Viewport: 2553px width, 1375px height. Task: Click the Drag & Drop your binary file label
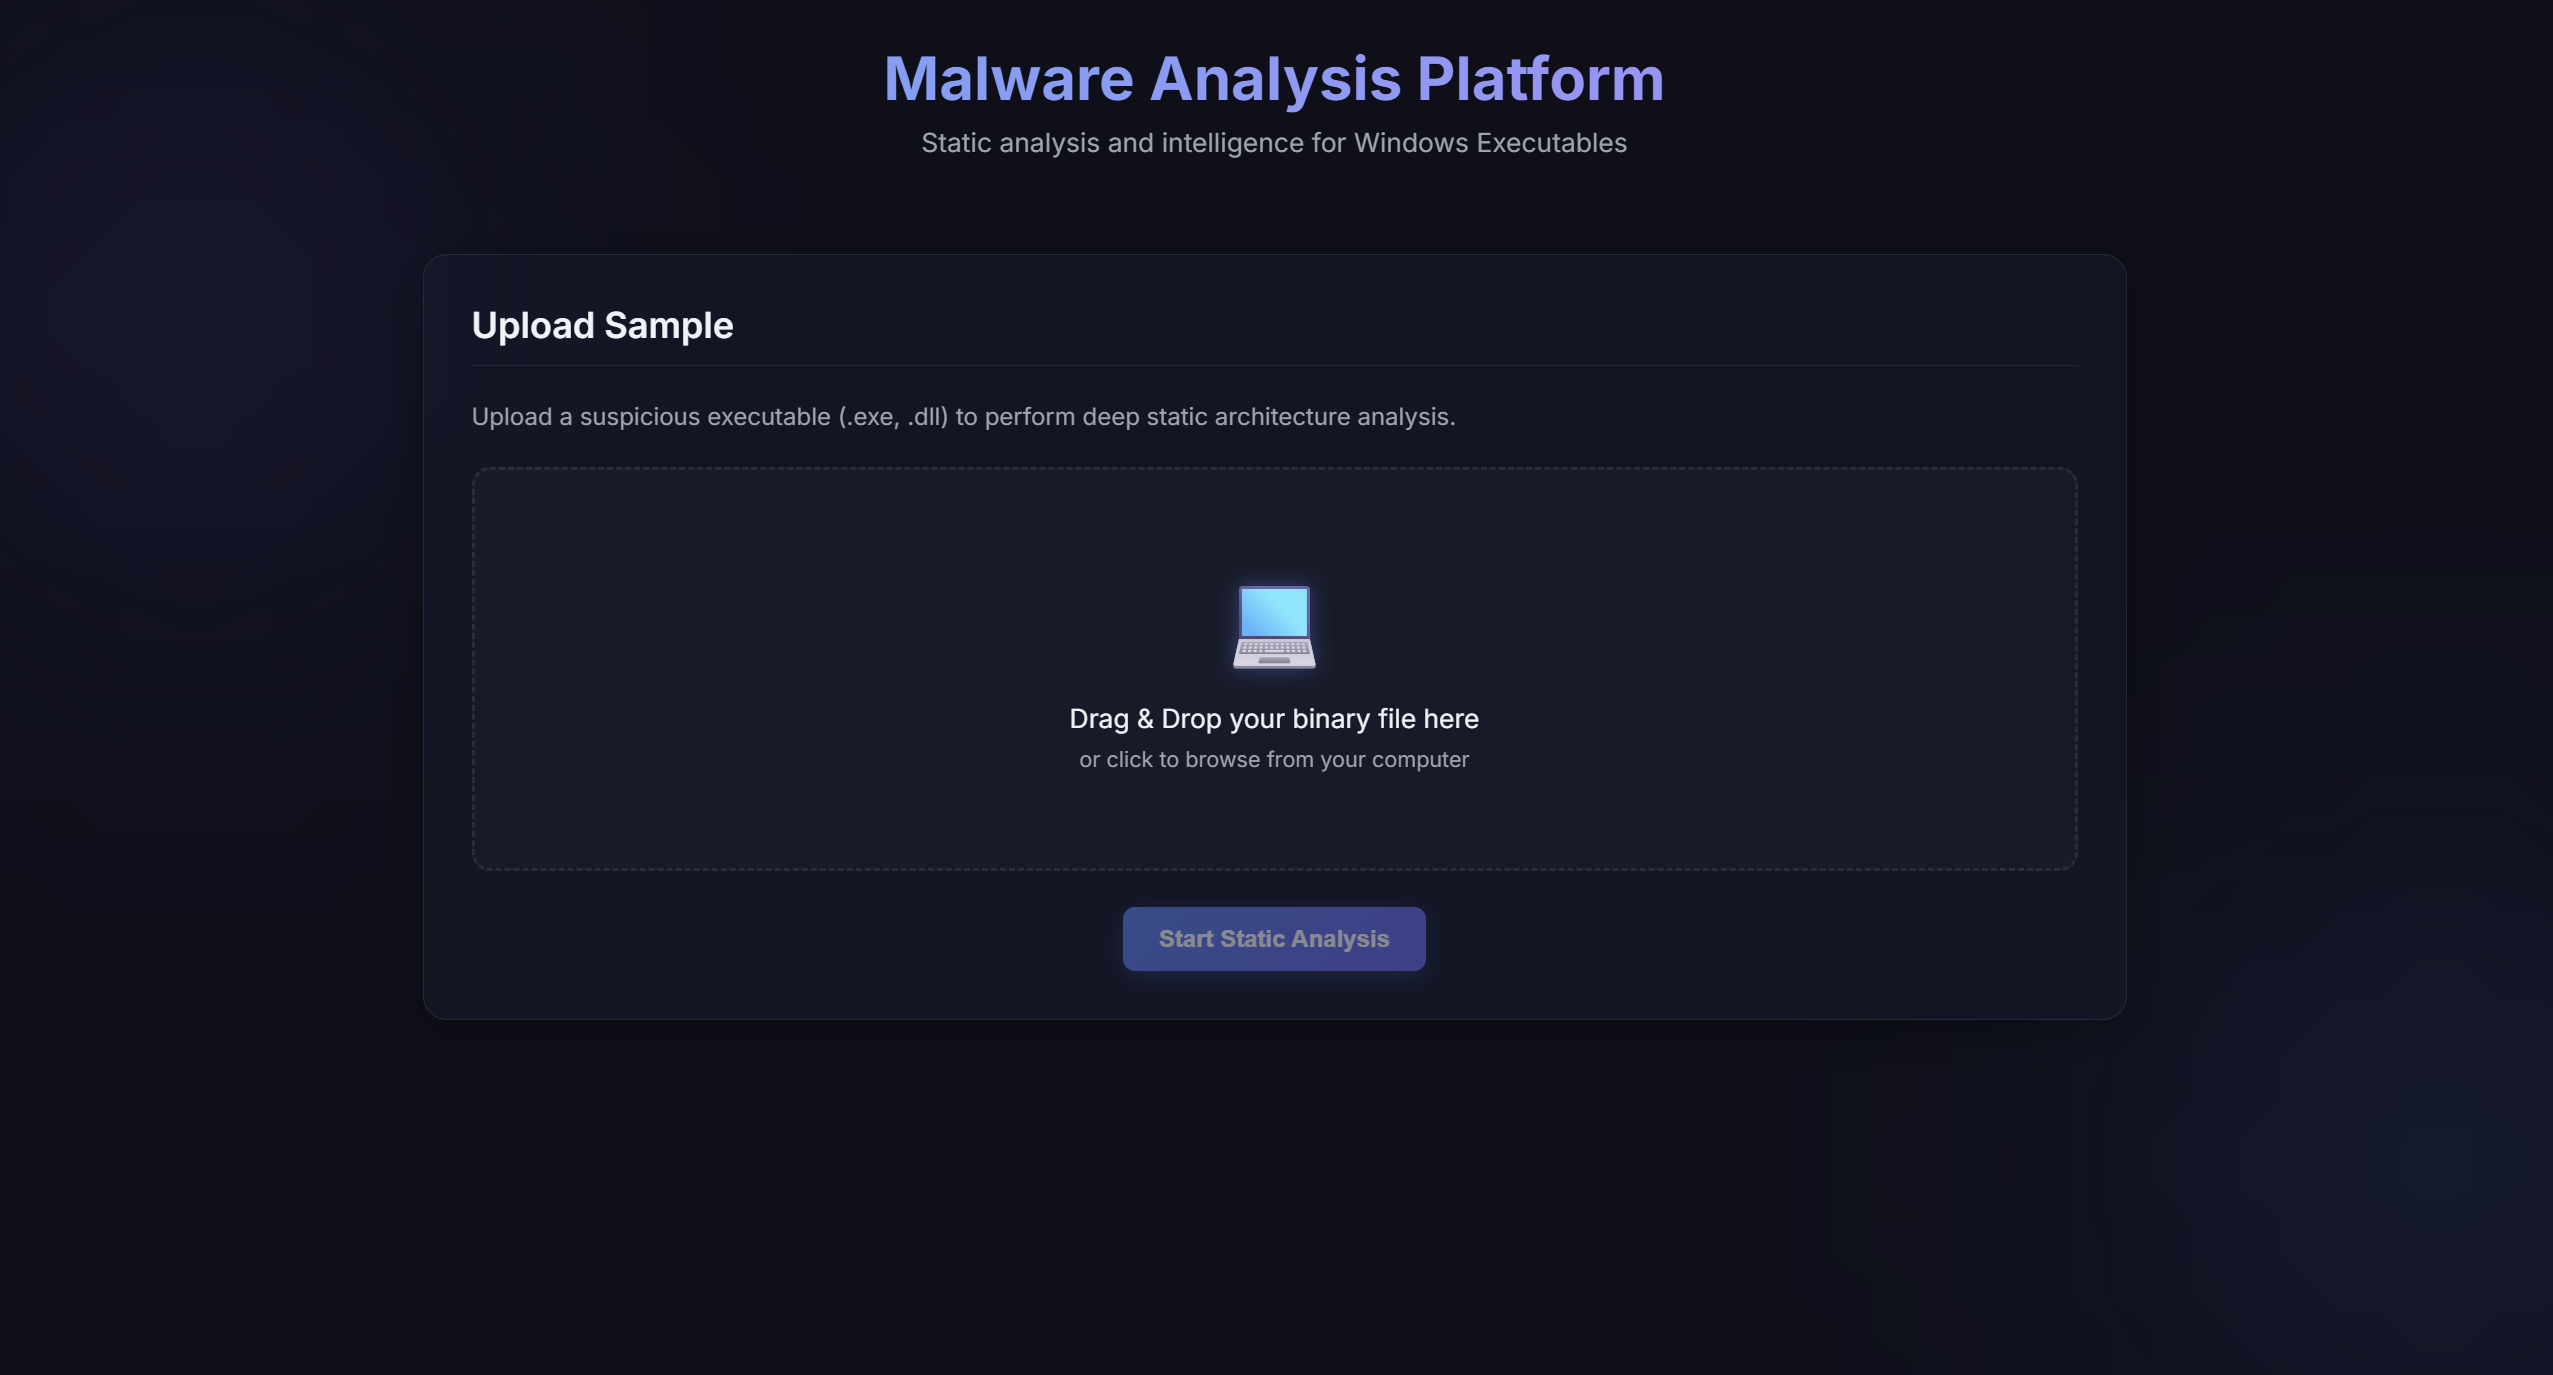pos(1273,718)
